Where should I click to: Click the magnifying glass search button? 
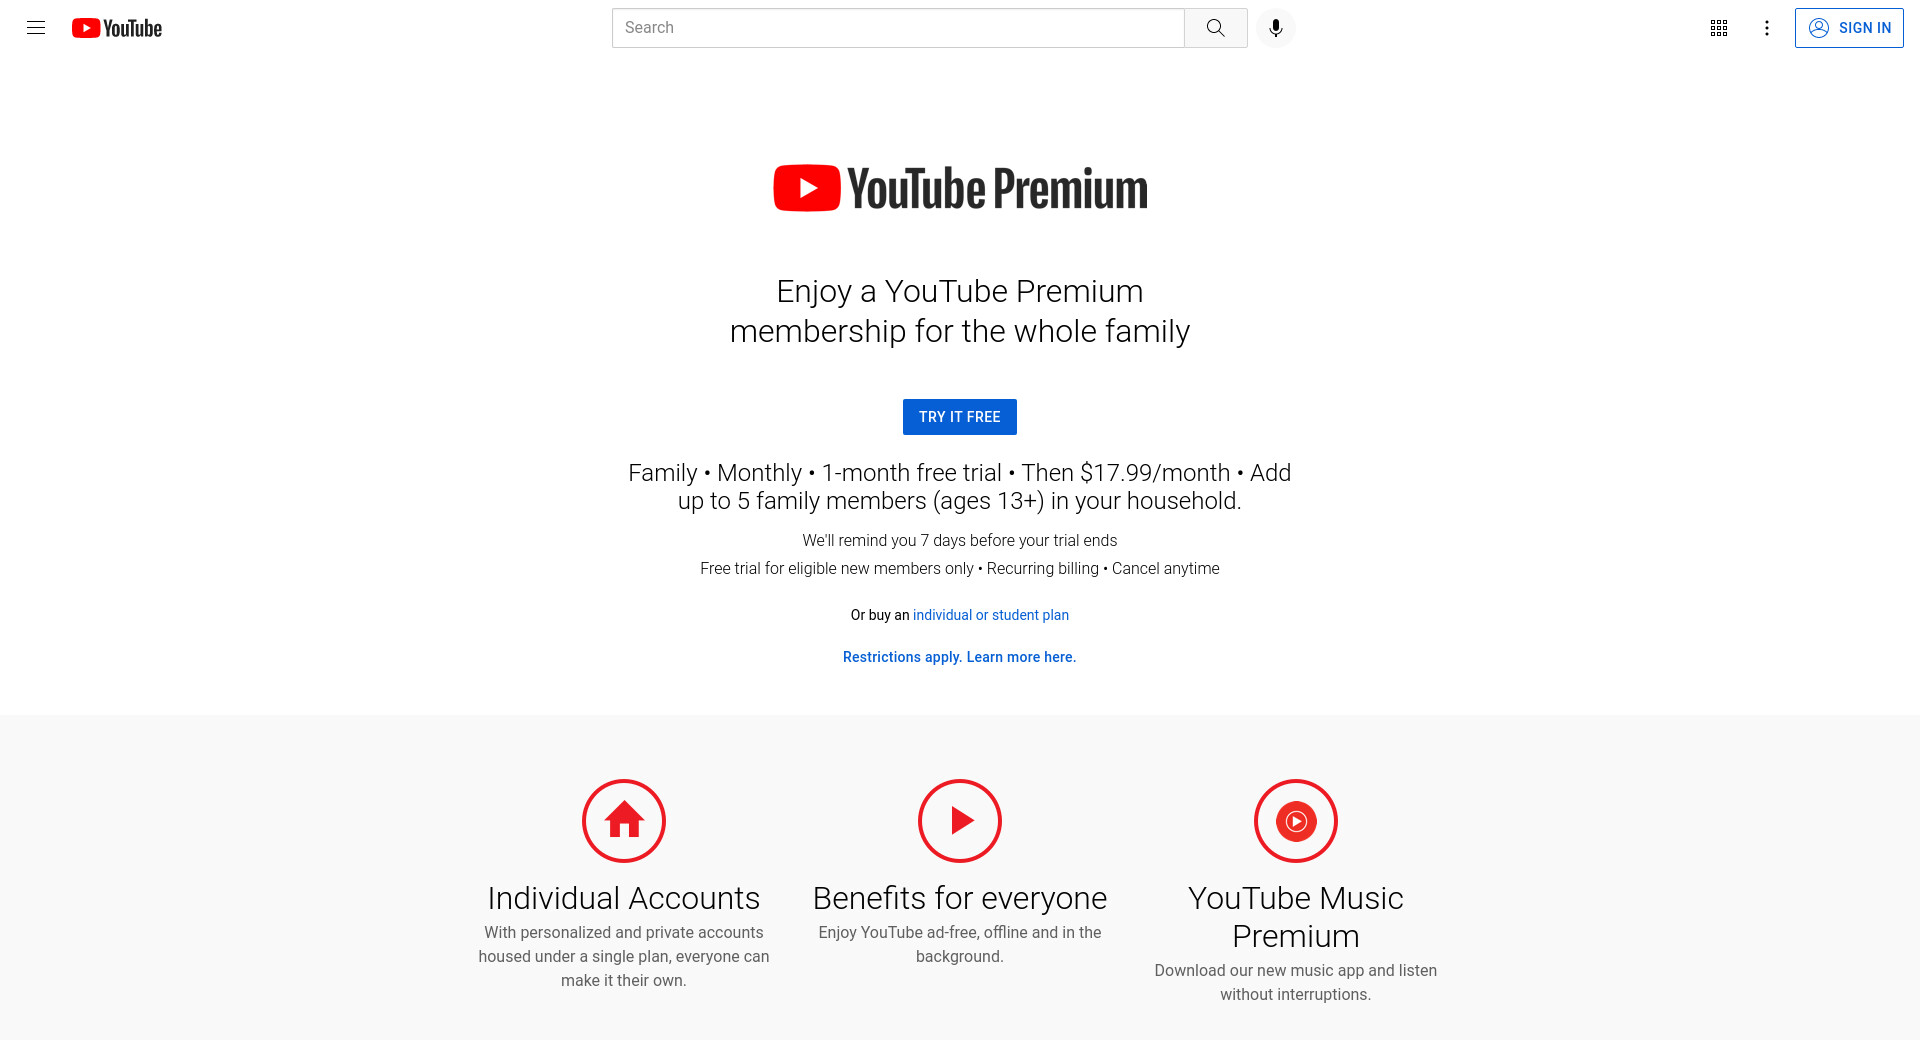click(1215, 28)
